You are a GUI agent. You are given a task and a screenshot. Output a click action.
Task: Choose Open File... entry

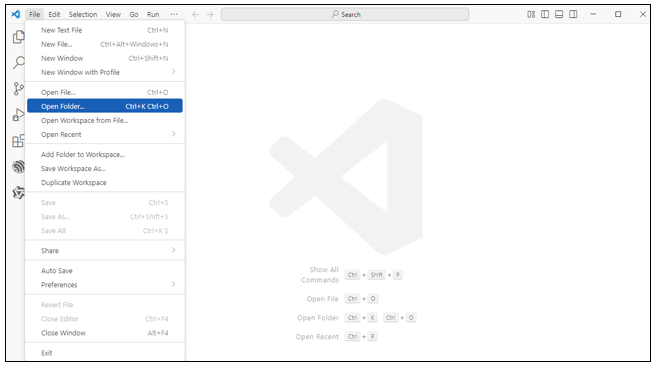(x=105, y=92)
